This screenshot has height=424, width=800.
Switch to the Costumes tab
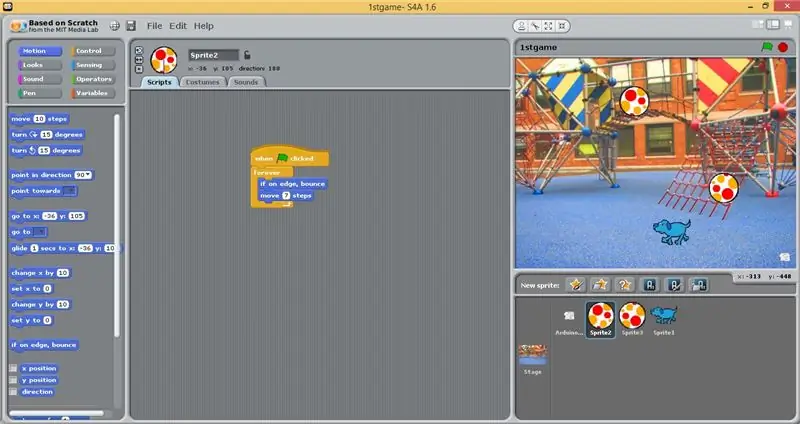coord(202,82)
